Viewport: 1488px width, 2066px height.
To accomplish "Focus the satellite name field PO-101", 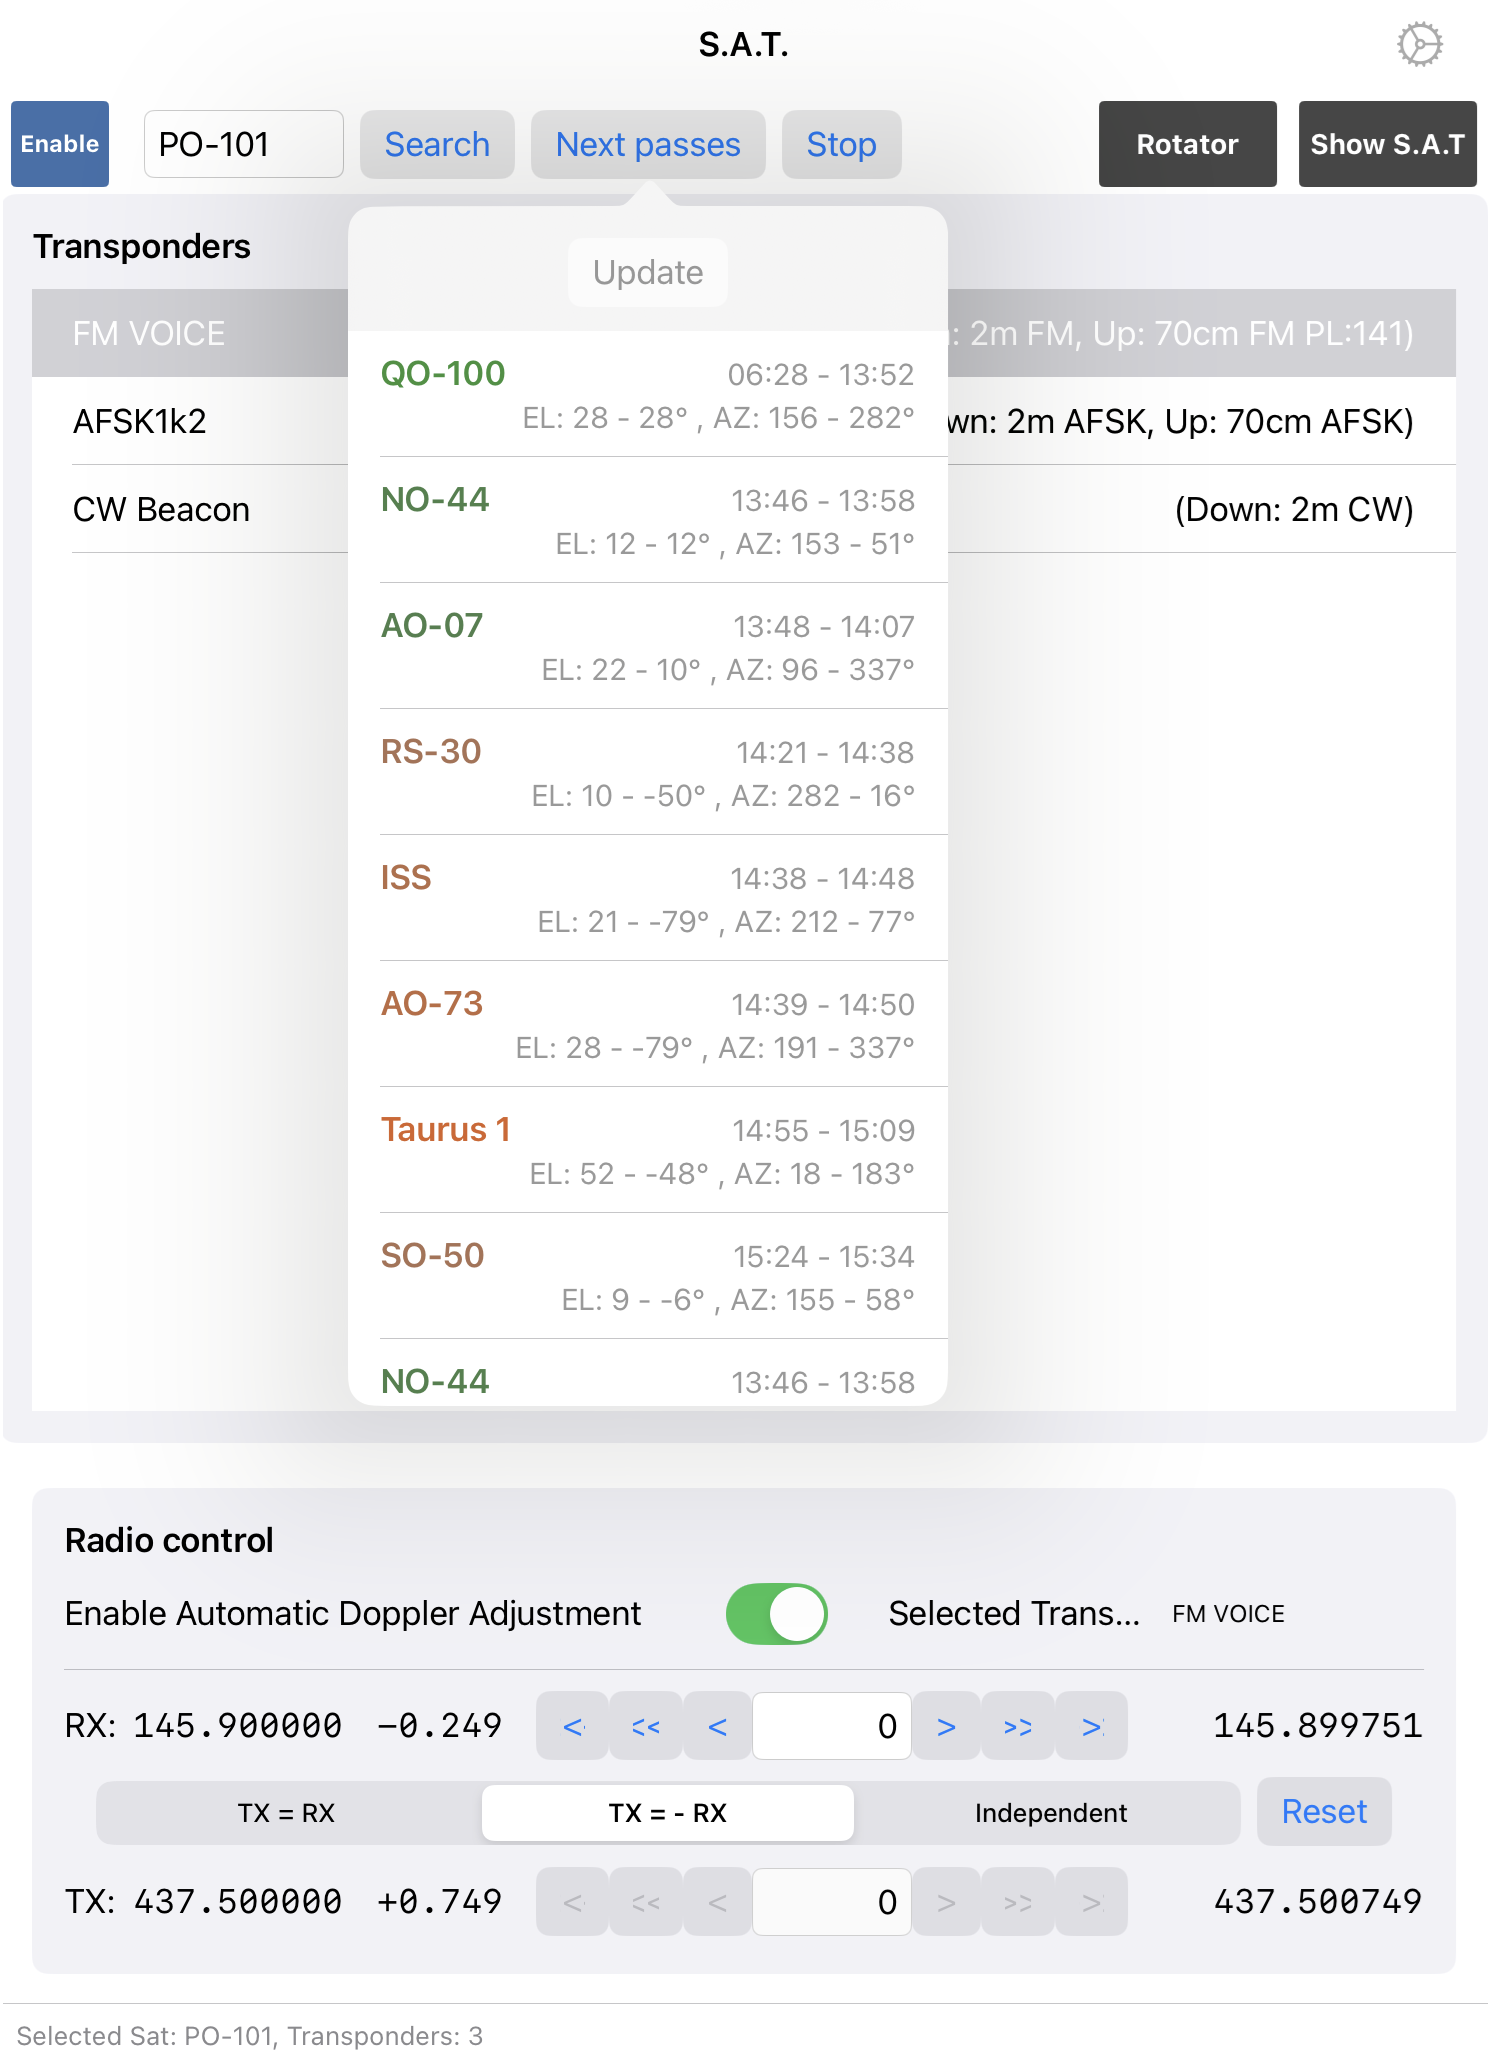I will tap(243, 145).
